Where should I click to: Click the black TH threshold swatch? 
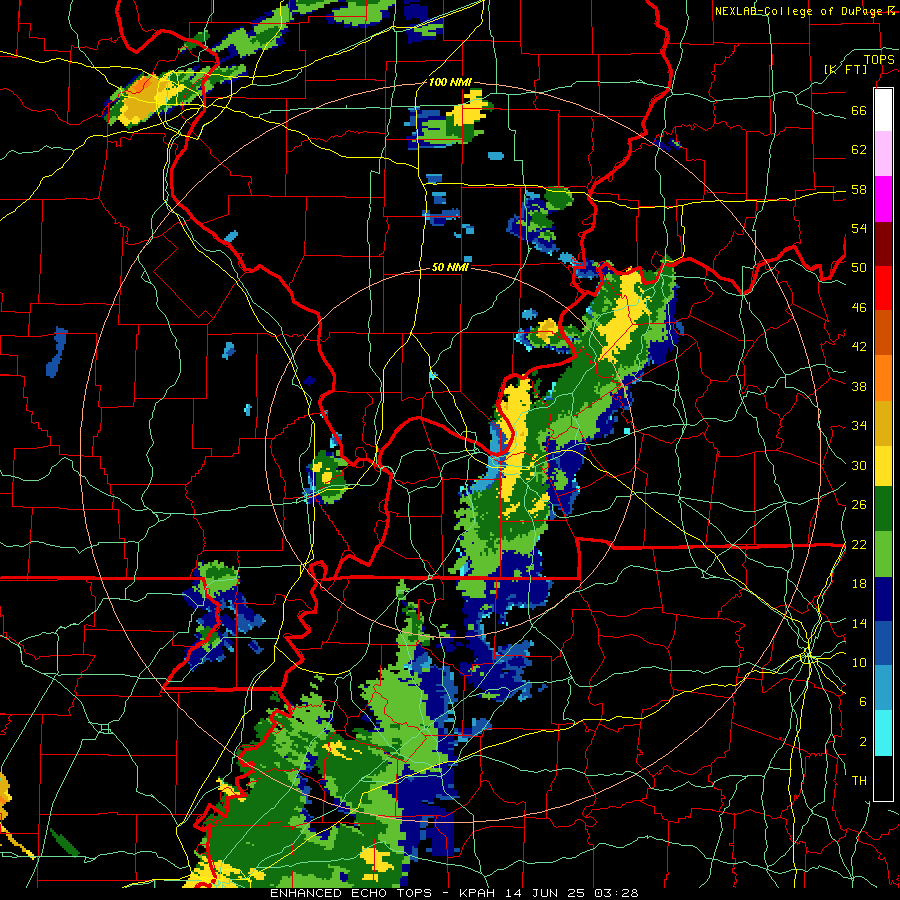883,778
